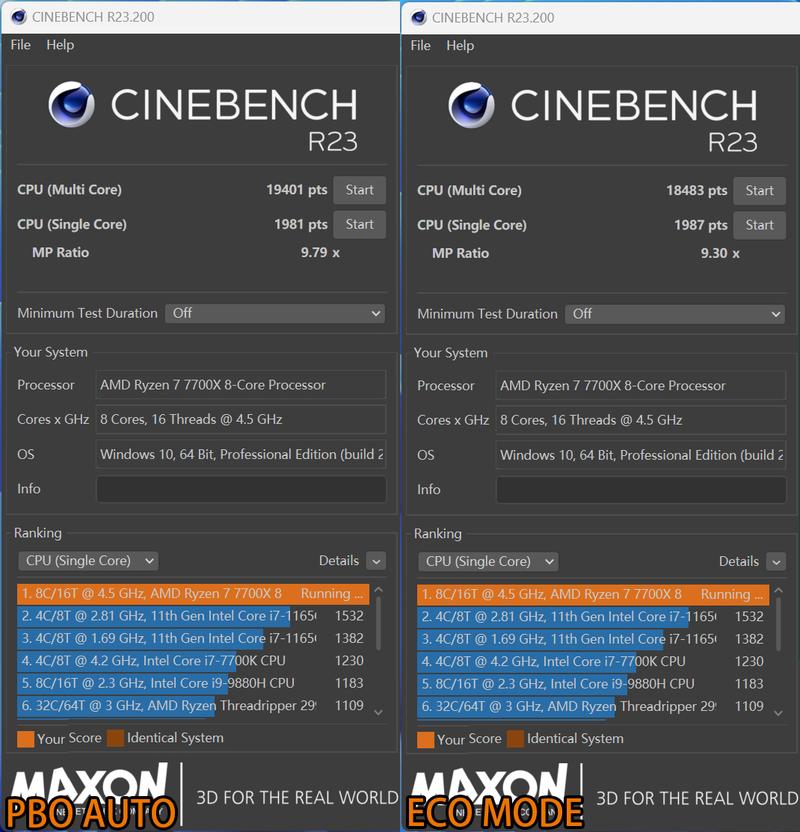Click Cores x GHz field in left window

tap(241, 419)
